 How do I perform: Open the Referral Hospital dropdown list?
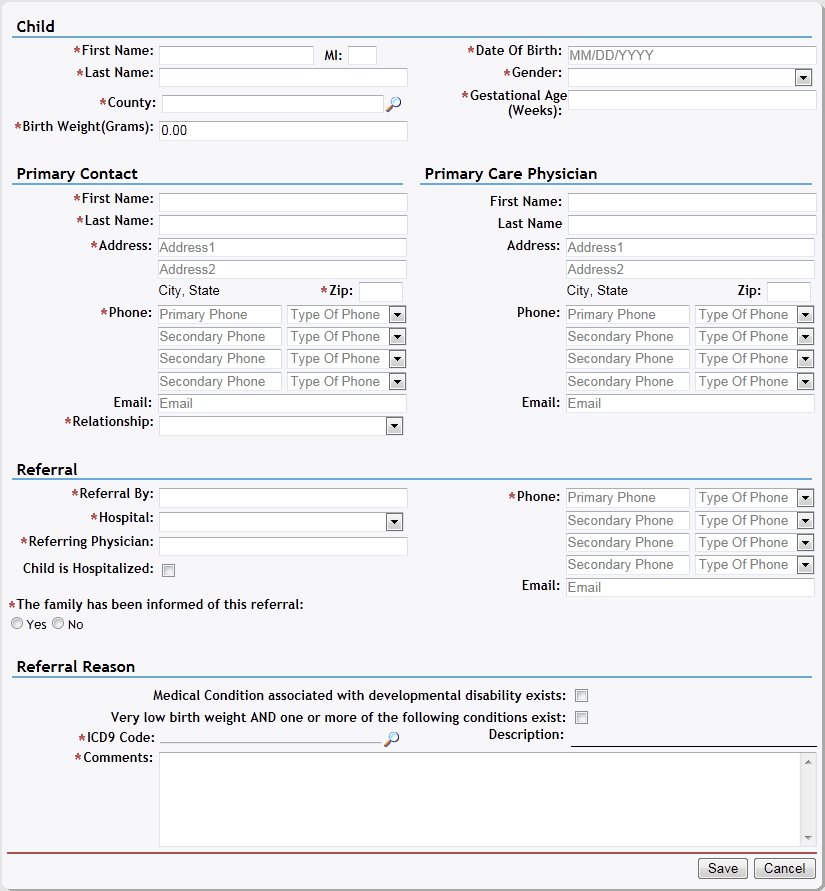(x=394, y=522)
